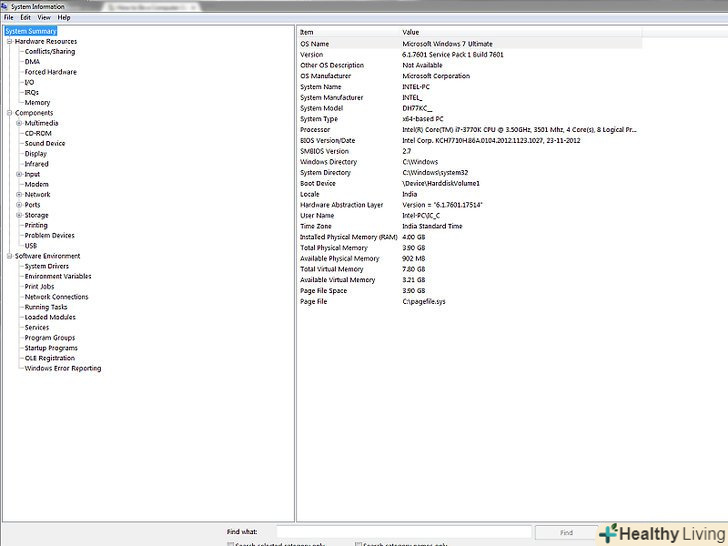728x546 pixels.
Task: Select Display under Components
Action: [36, 154]
